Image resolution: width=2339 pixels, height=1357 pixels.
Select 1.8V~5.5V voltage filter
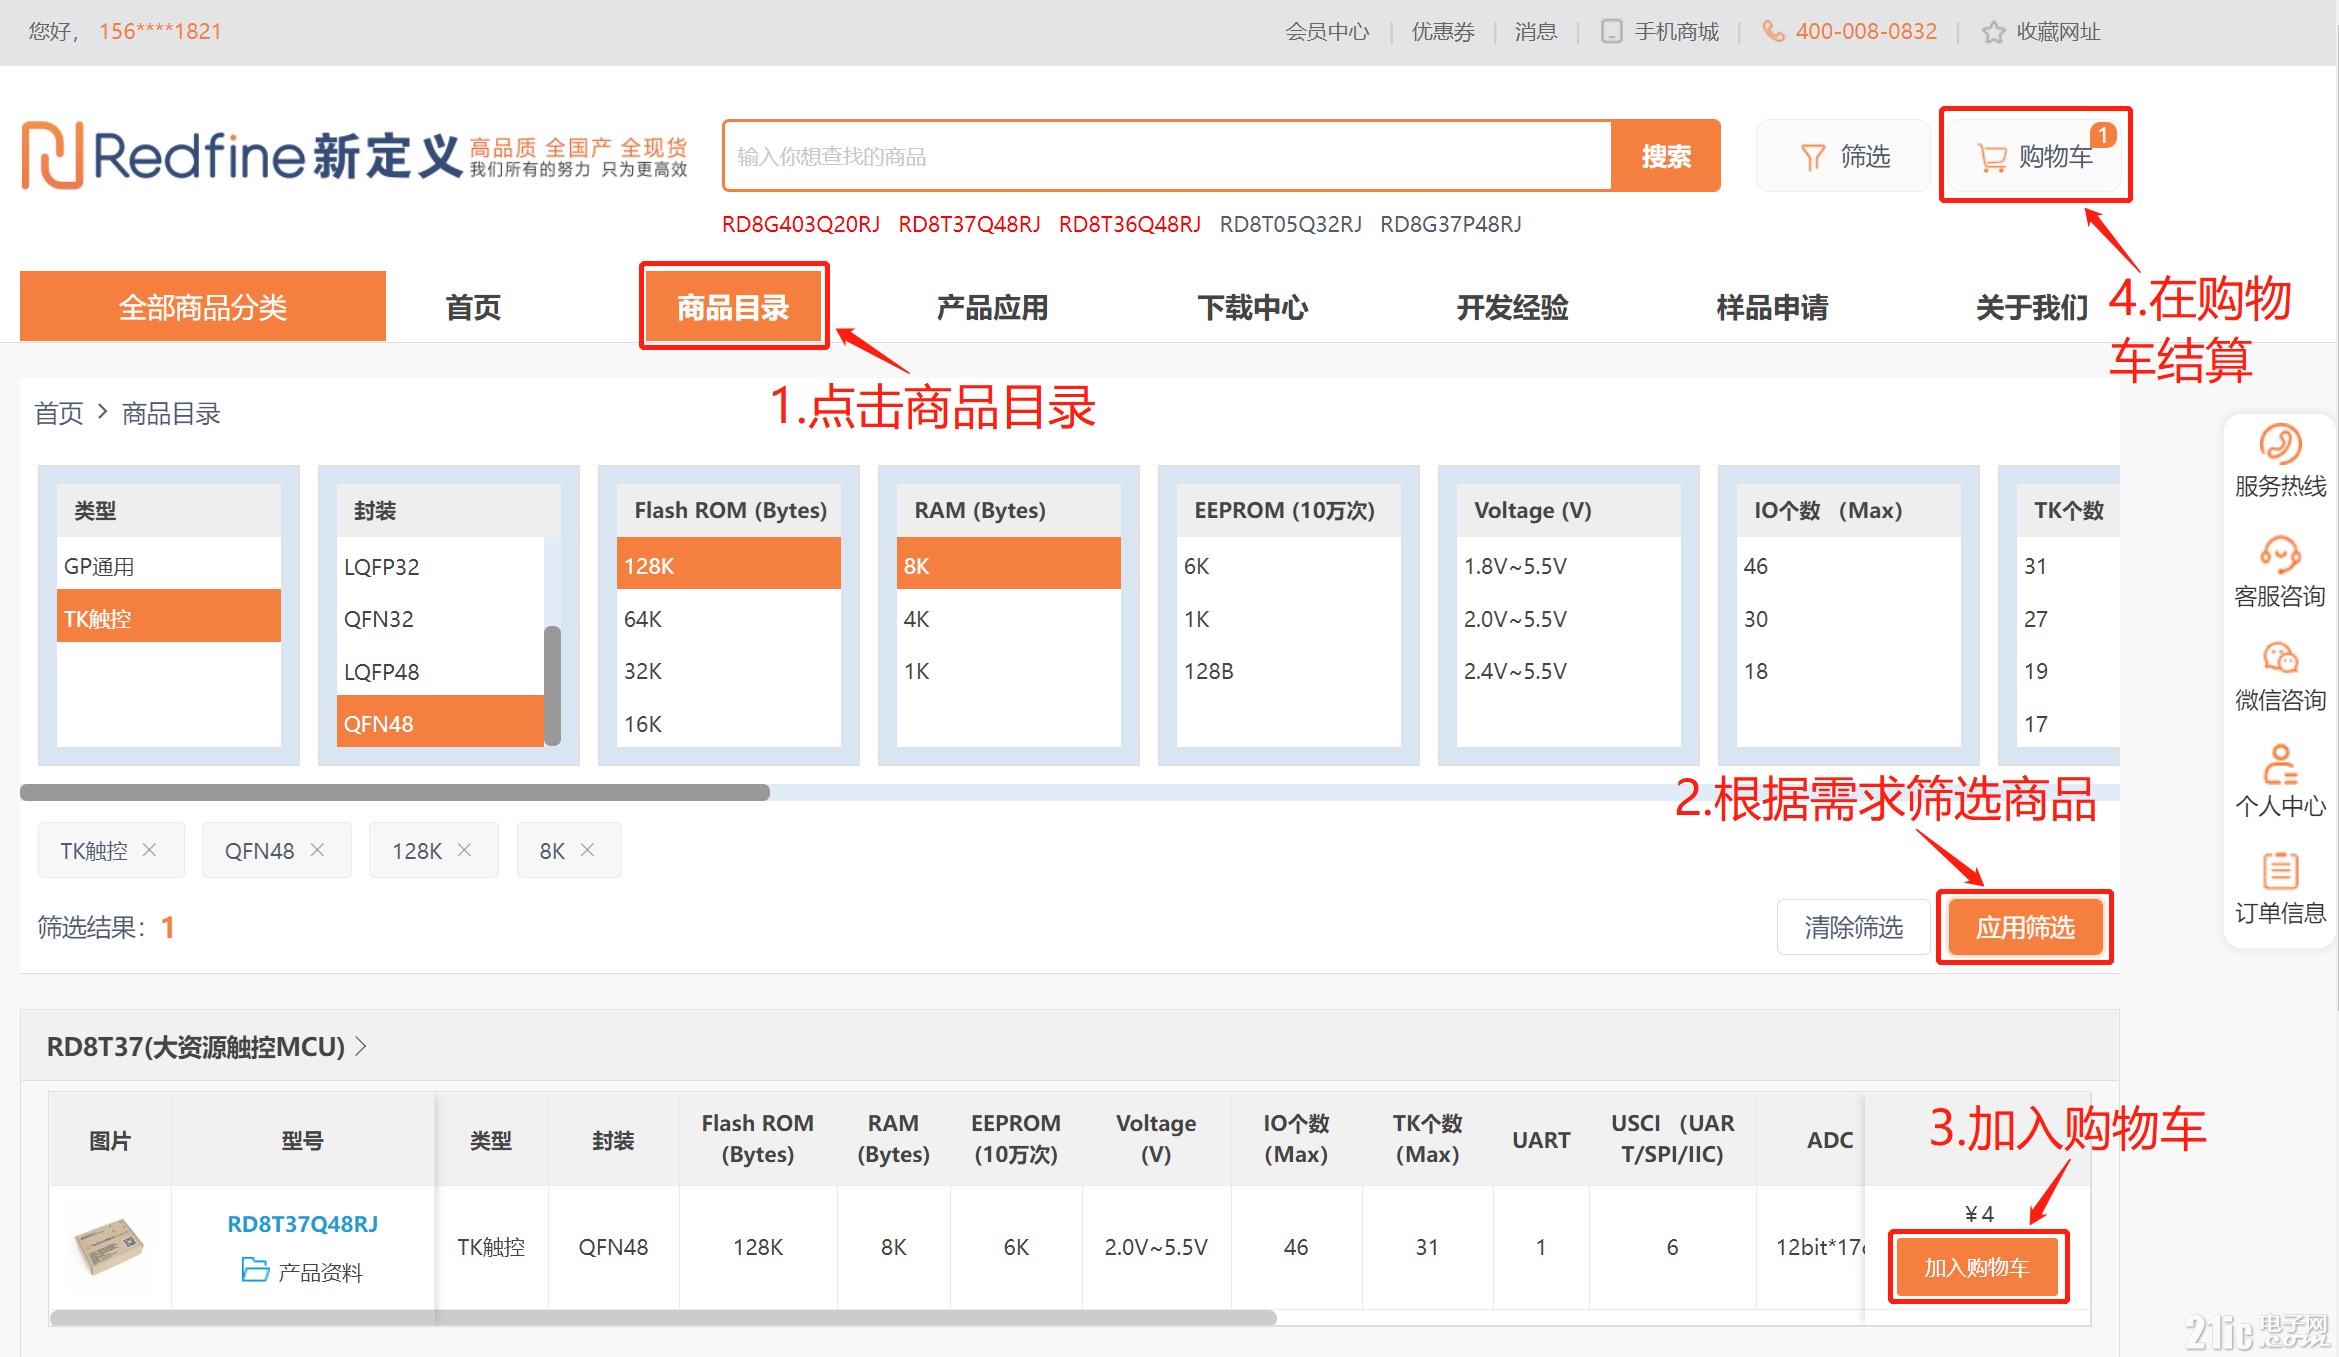click(x=1569, y=566)
